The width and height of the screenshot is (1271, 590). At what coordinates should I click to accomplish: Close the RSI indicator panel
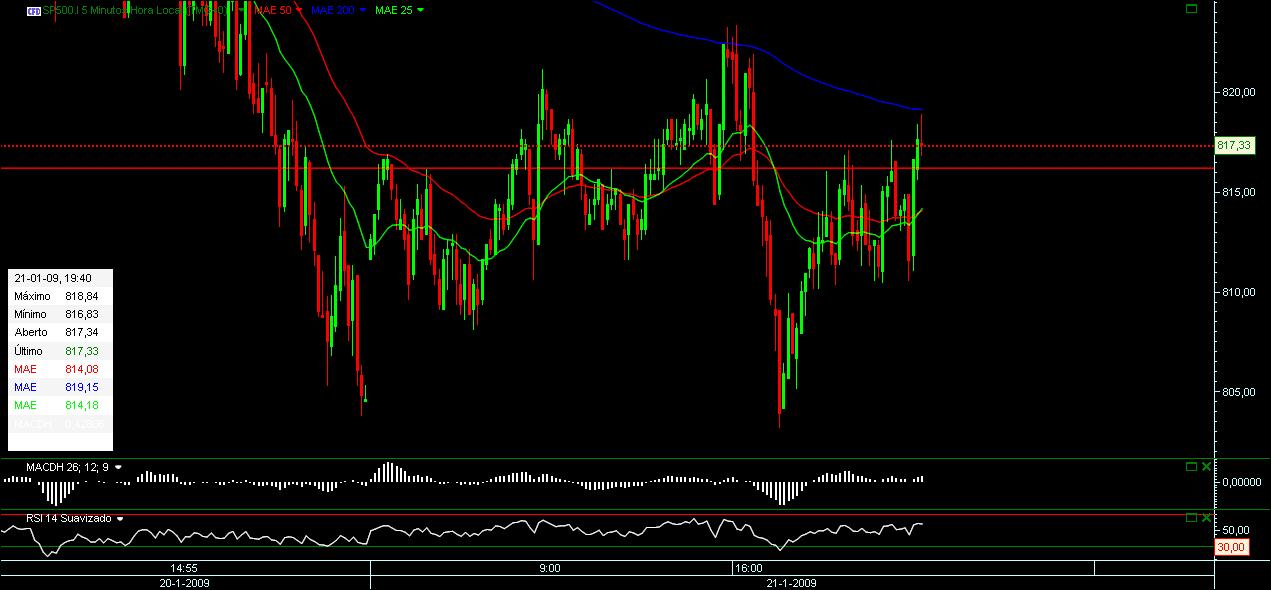[1205, 518]
